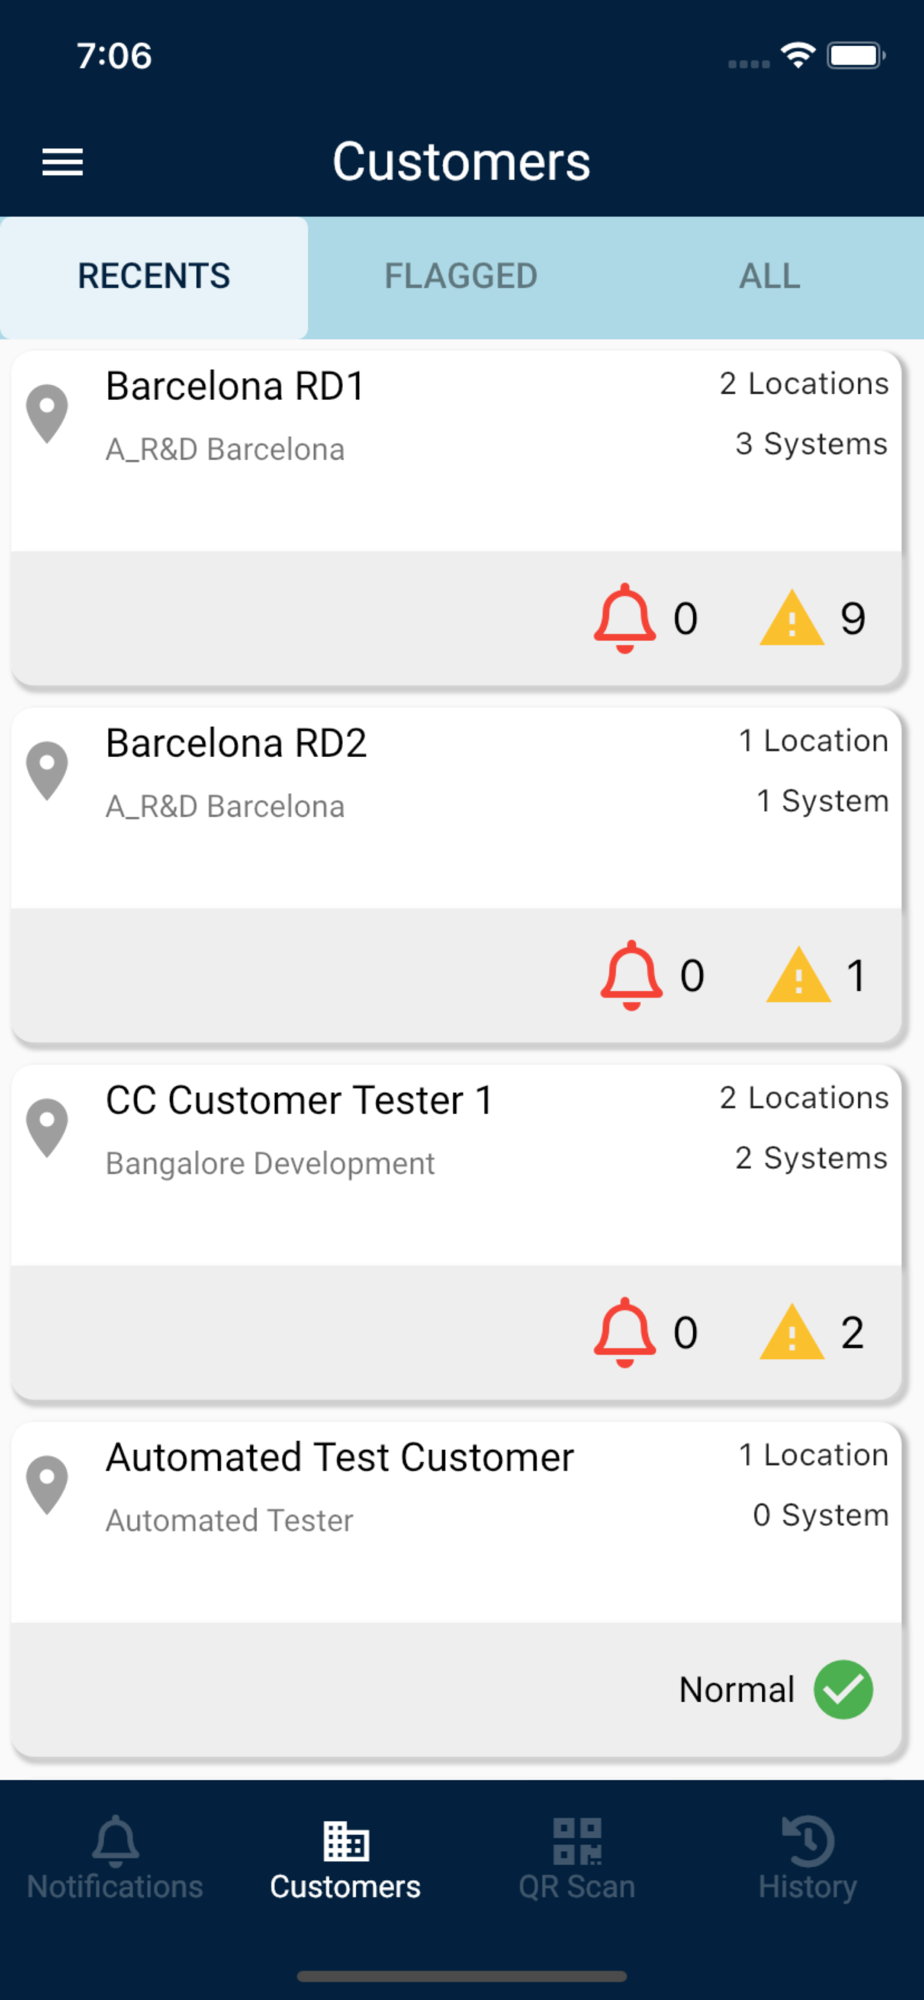Open the Barcelona RD1 customer card
924x2000 pixels.
point(457,518)
